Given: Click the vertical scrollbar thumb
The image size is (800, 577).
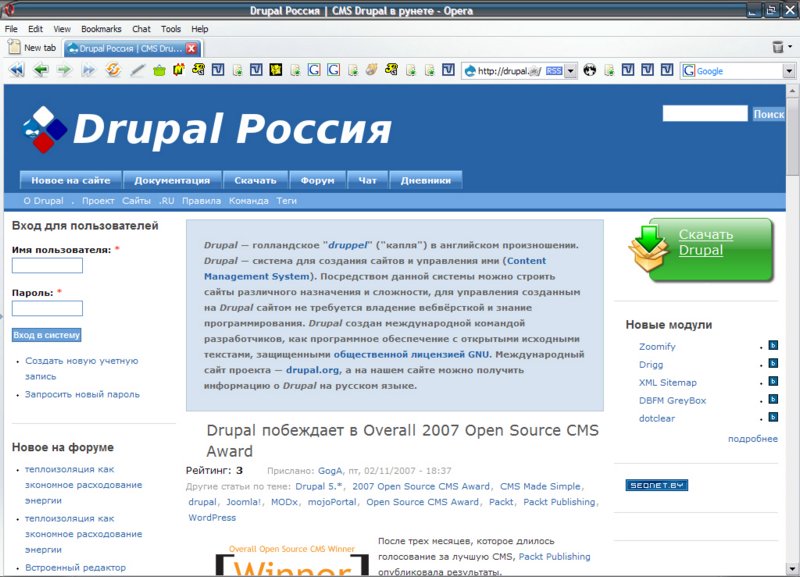Looking at the screenshot, I should 792,137.
